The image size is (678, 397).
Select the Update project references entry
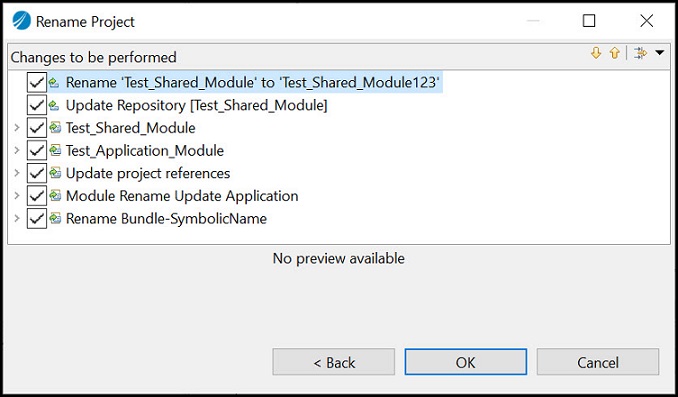click(148, 173)
